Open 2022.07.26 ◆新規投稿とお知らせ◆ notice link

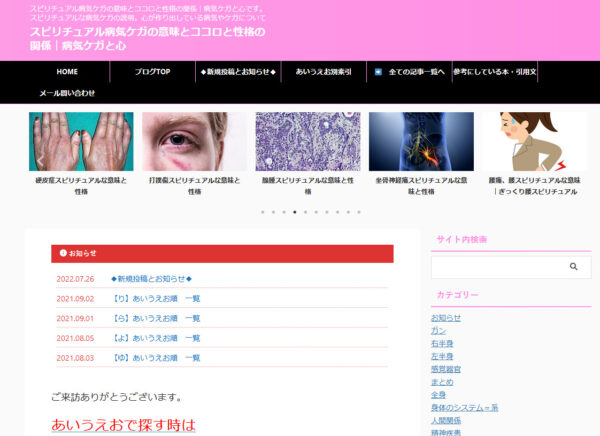151,279
